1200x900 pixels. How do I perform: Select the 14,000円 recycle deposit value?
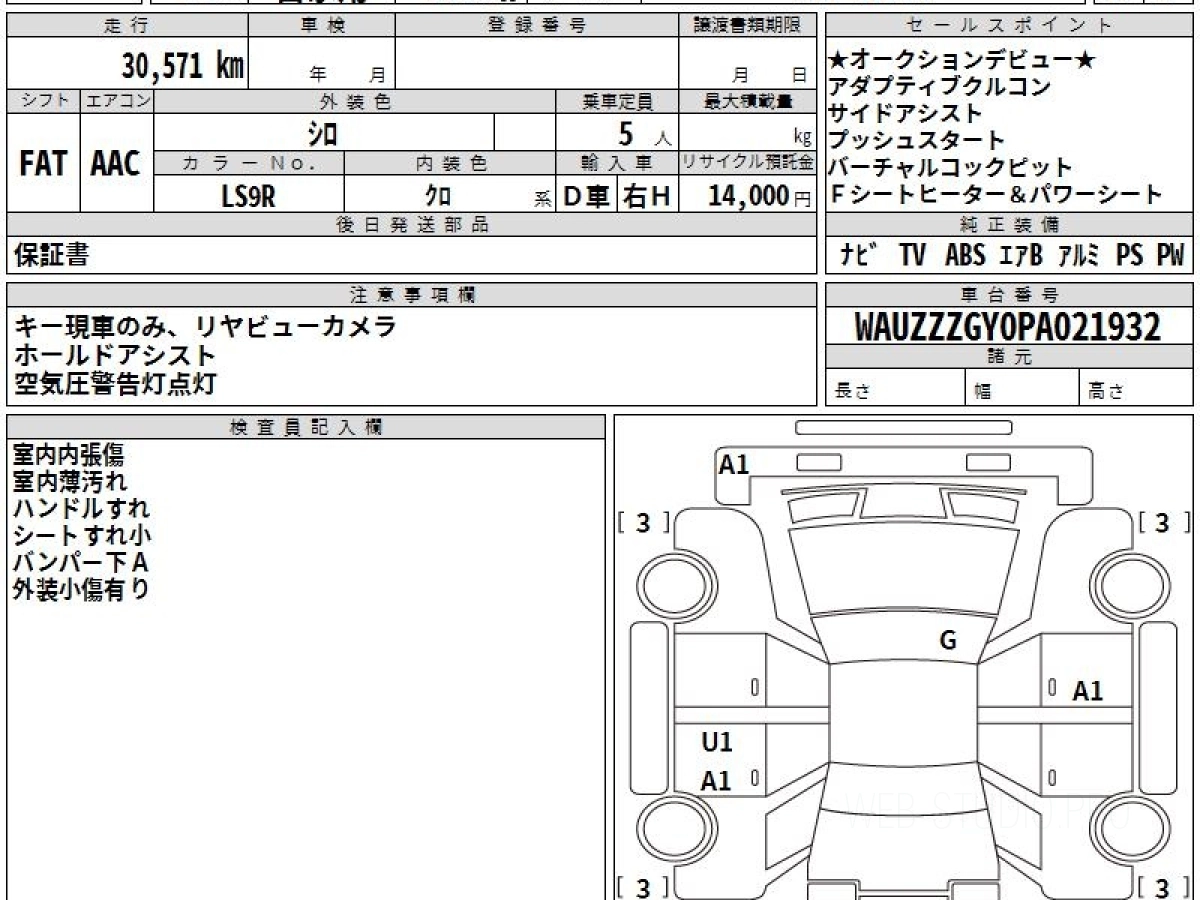click(759, 197)
